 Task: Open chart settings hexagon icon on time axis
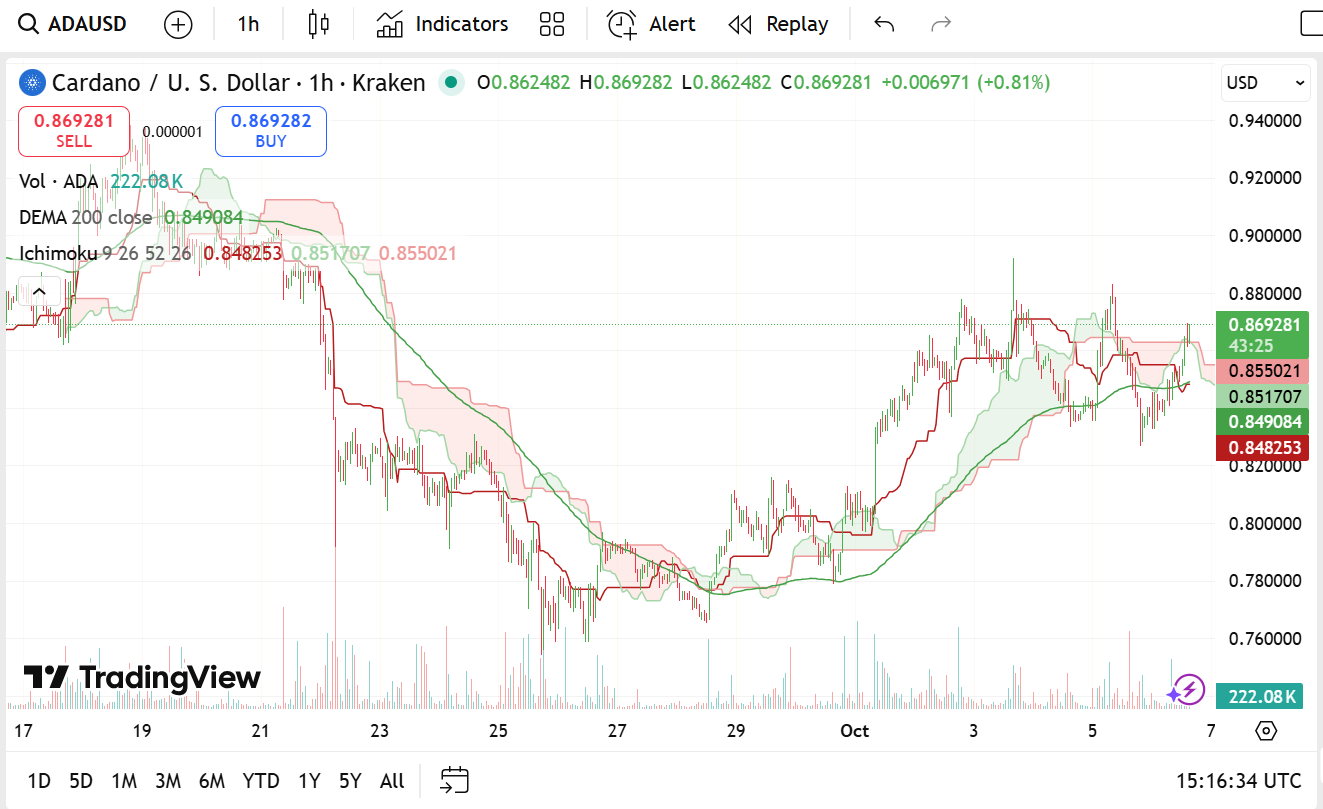pos(1266,731)
